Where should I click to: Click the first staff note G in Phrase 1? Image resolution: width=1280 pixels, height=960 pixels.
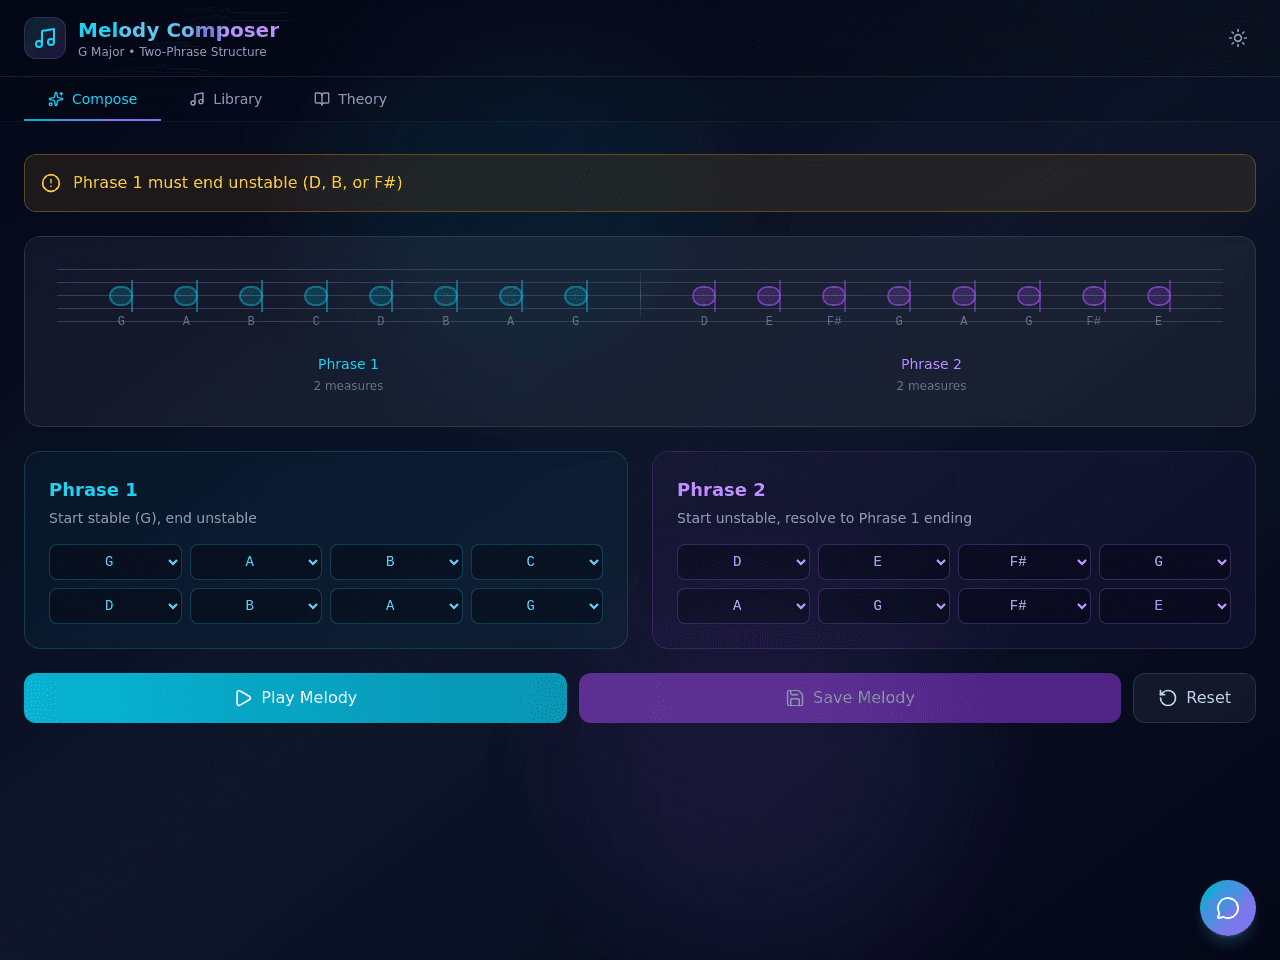[x=121, y=295]
